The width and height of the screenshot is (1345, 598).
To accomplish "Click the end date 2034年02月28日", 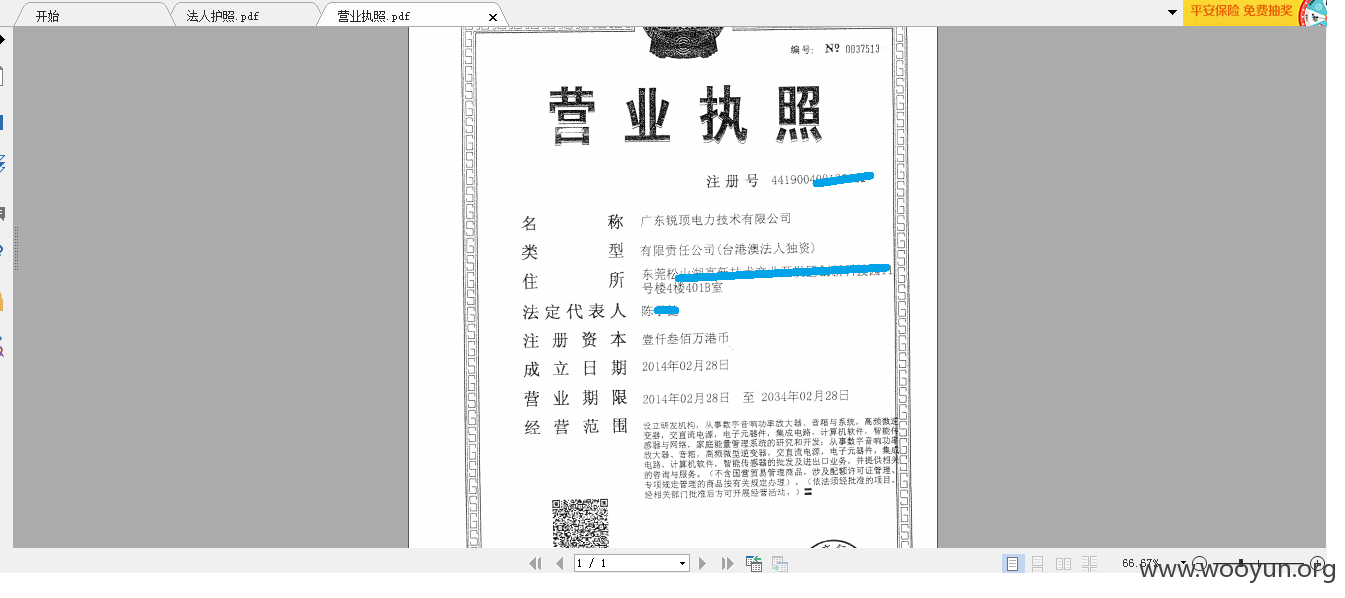I will point(805,396).
